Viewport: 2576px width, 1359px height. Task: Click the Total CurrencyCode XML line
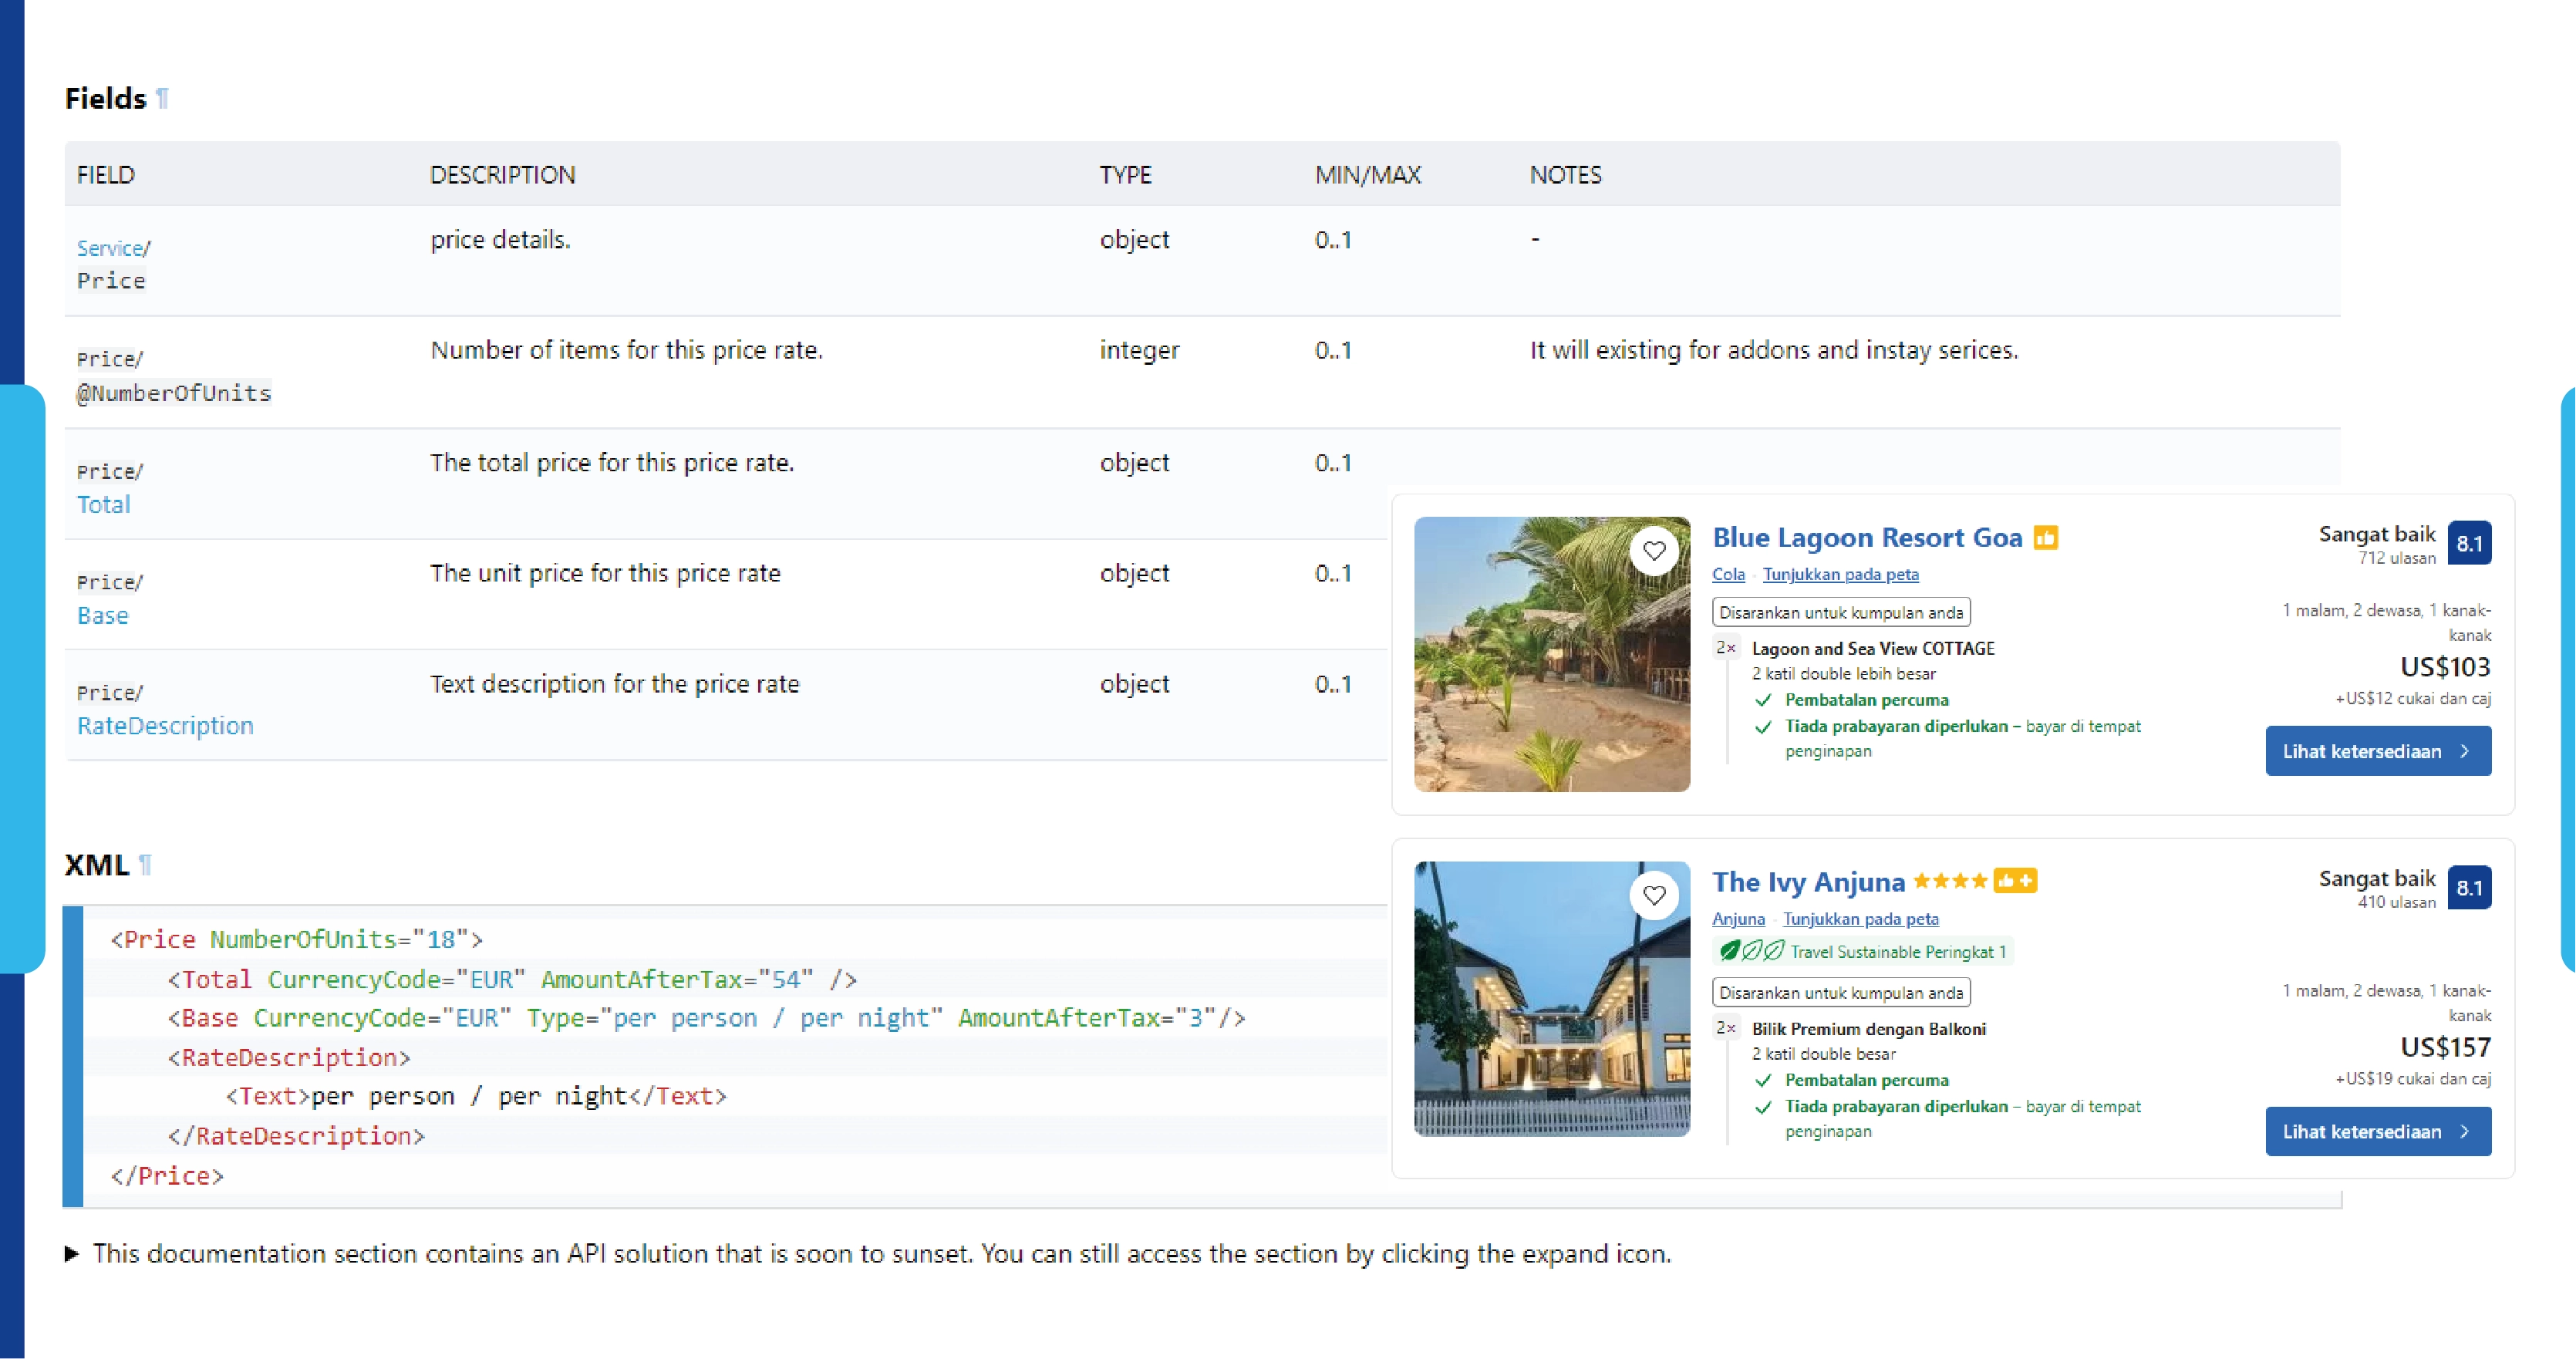pos(513,979)
